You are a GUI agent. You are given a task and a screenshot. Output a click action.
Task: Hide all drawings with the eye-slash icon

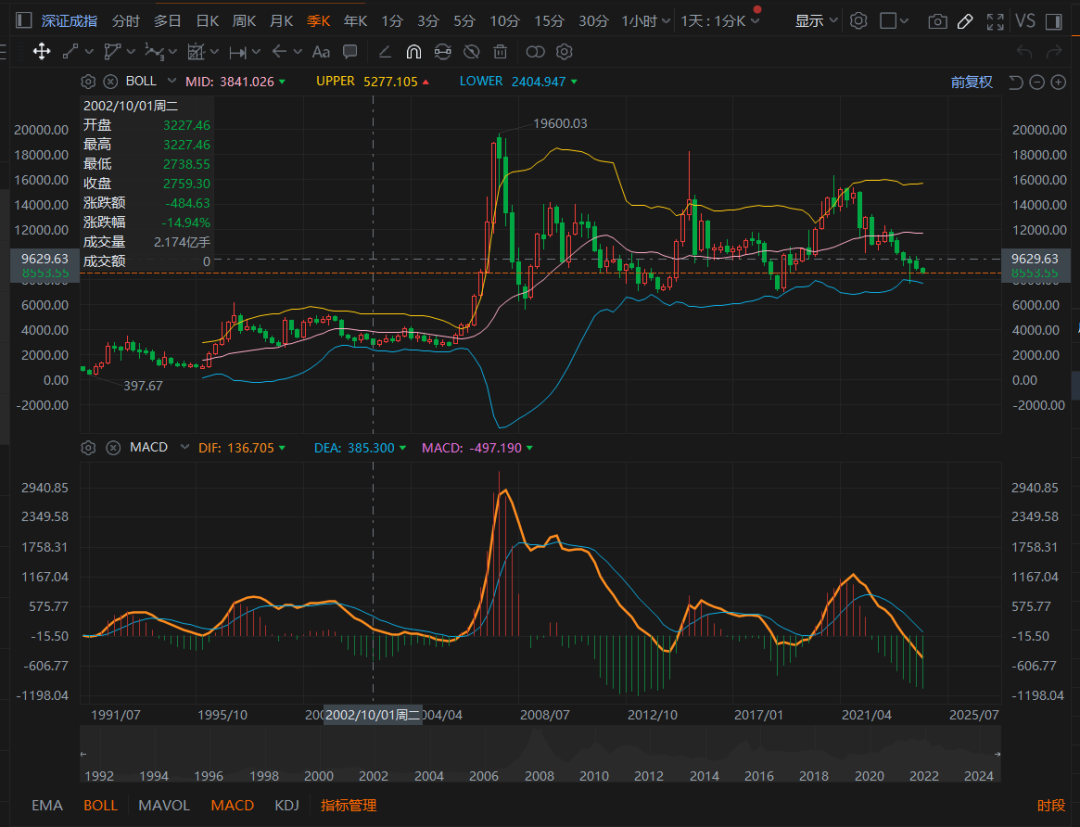tap(471, 52)
